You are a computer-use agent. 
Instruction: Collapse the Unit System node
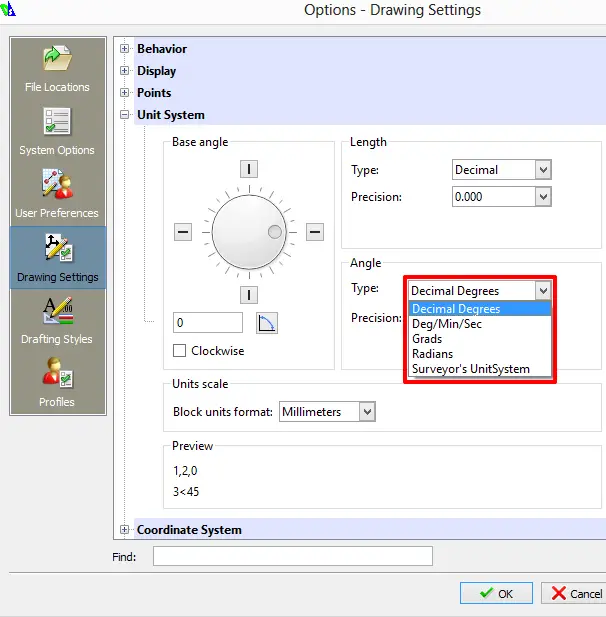(124, 115)
